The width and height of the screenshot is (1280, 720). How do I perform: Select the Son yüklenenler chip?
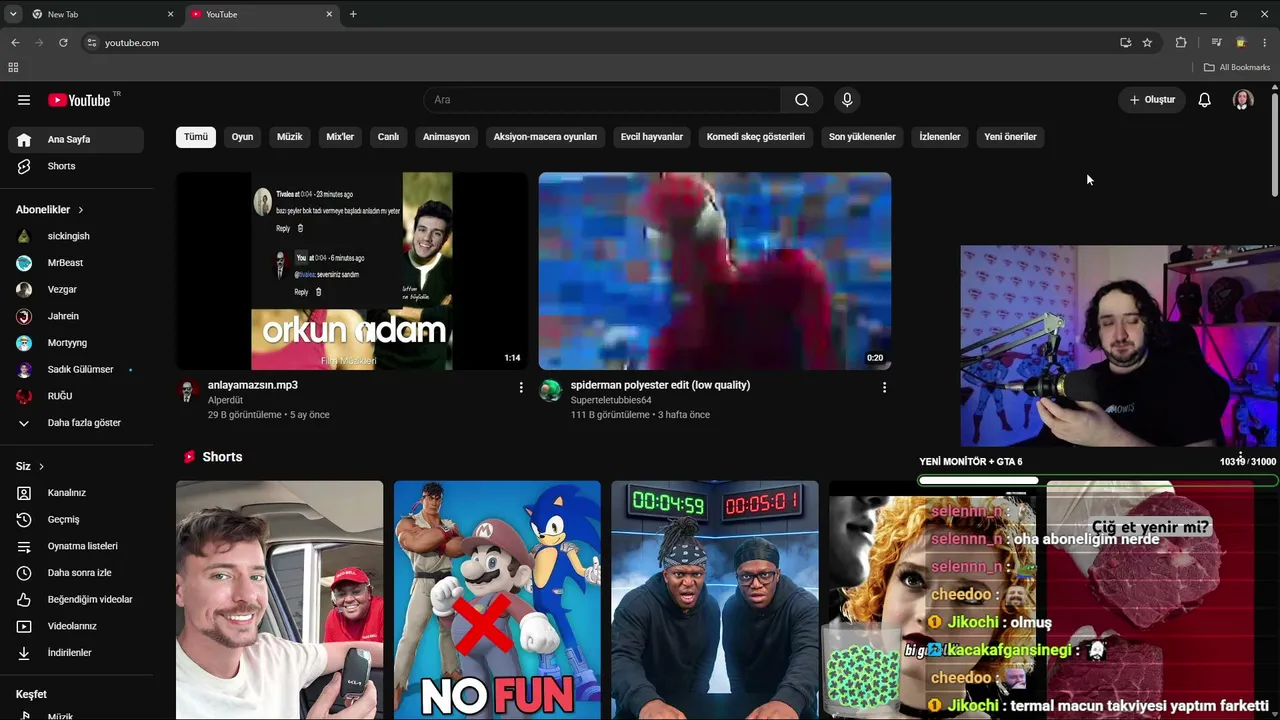coord(862,137)
